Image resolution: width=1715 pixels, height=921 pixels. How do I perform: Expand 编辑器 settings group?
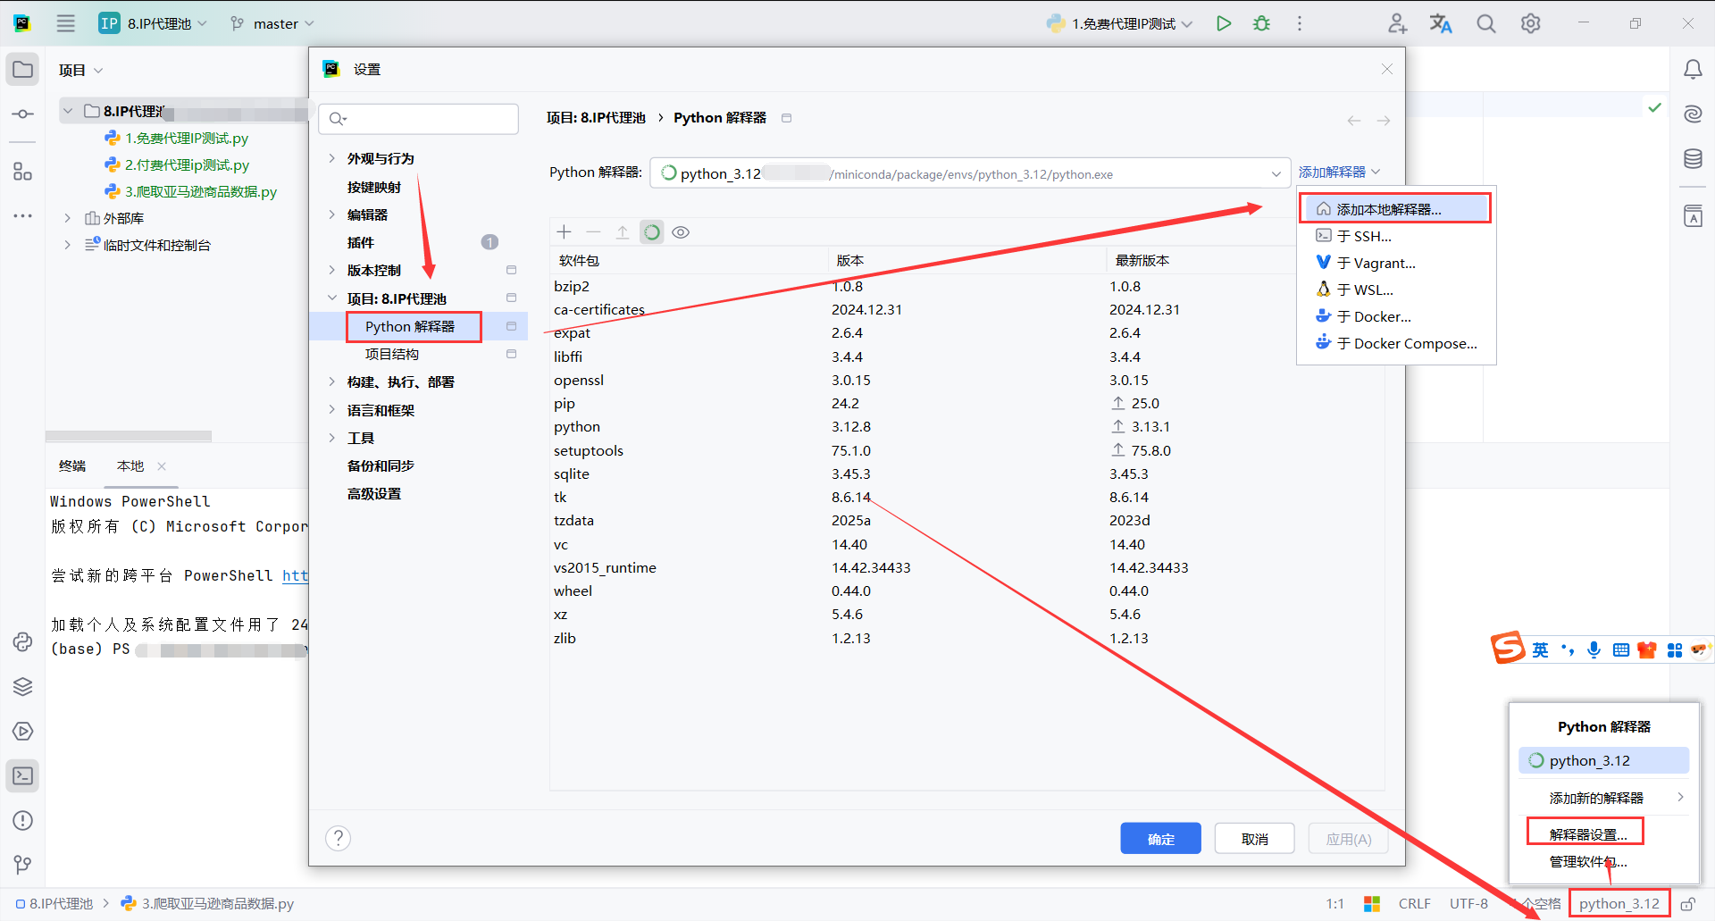pyautogui.click(x=332, y=214)
